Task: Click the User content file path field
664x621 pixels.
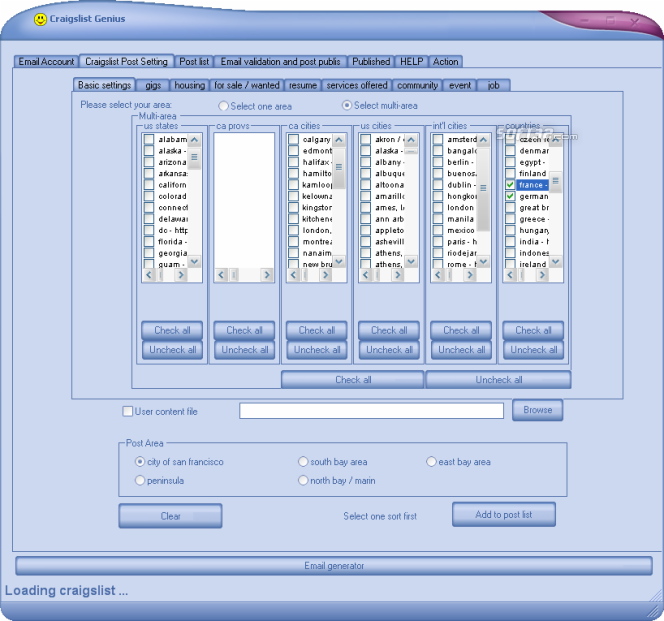Action: 371,411
